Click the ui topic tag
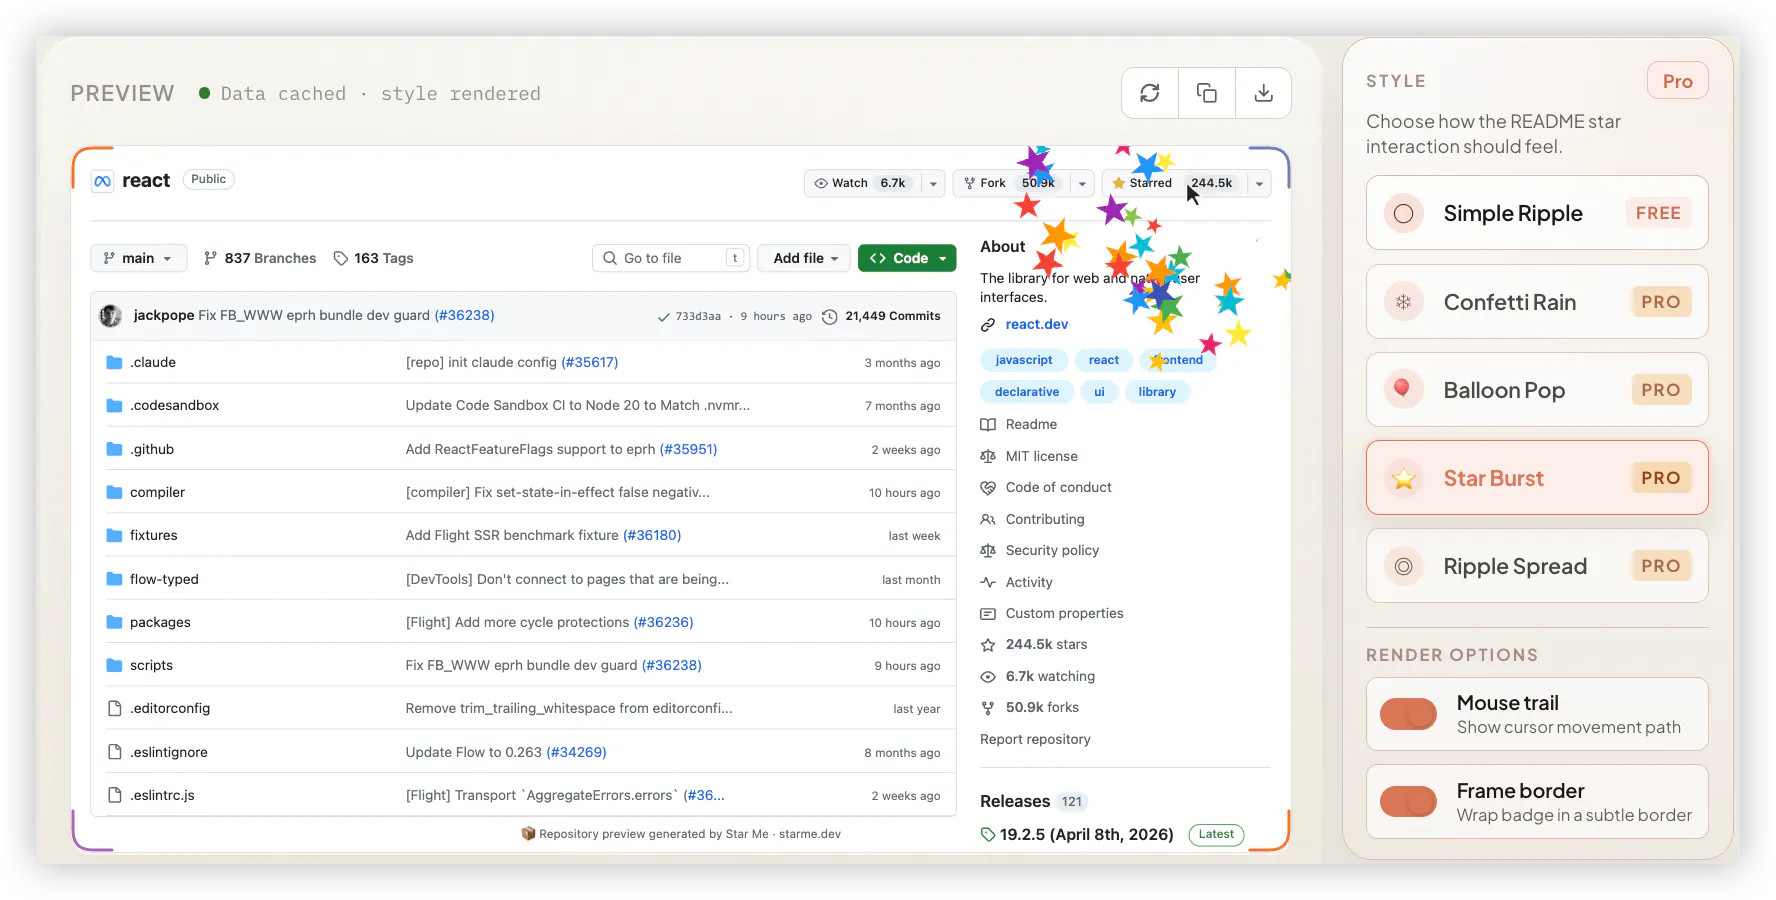This screenshot has width=1776, height=900. [1099, 392]
